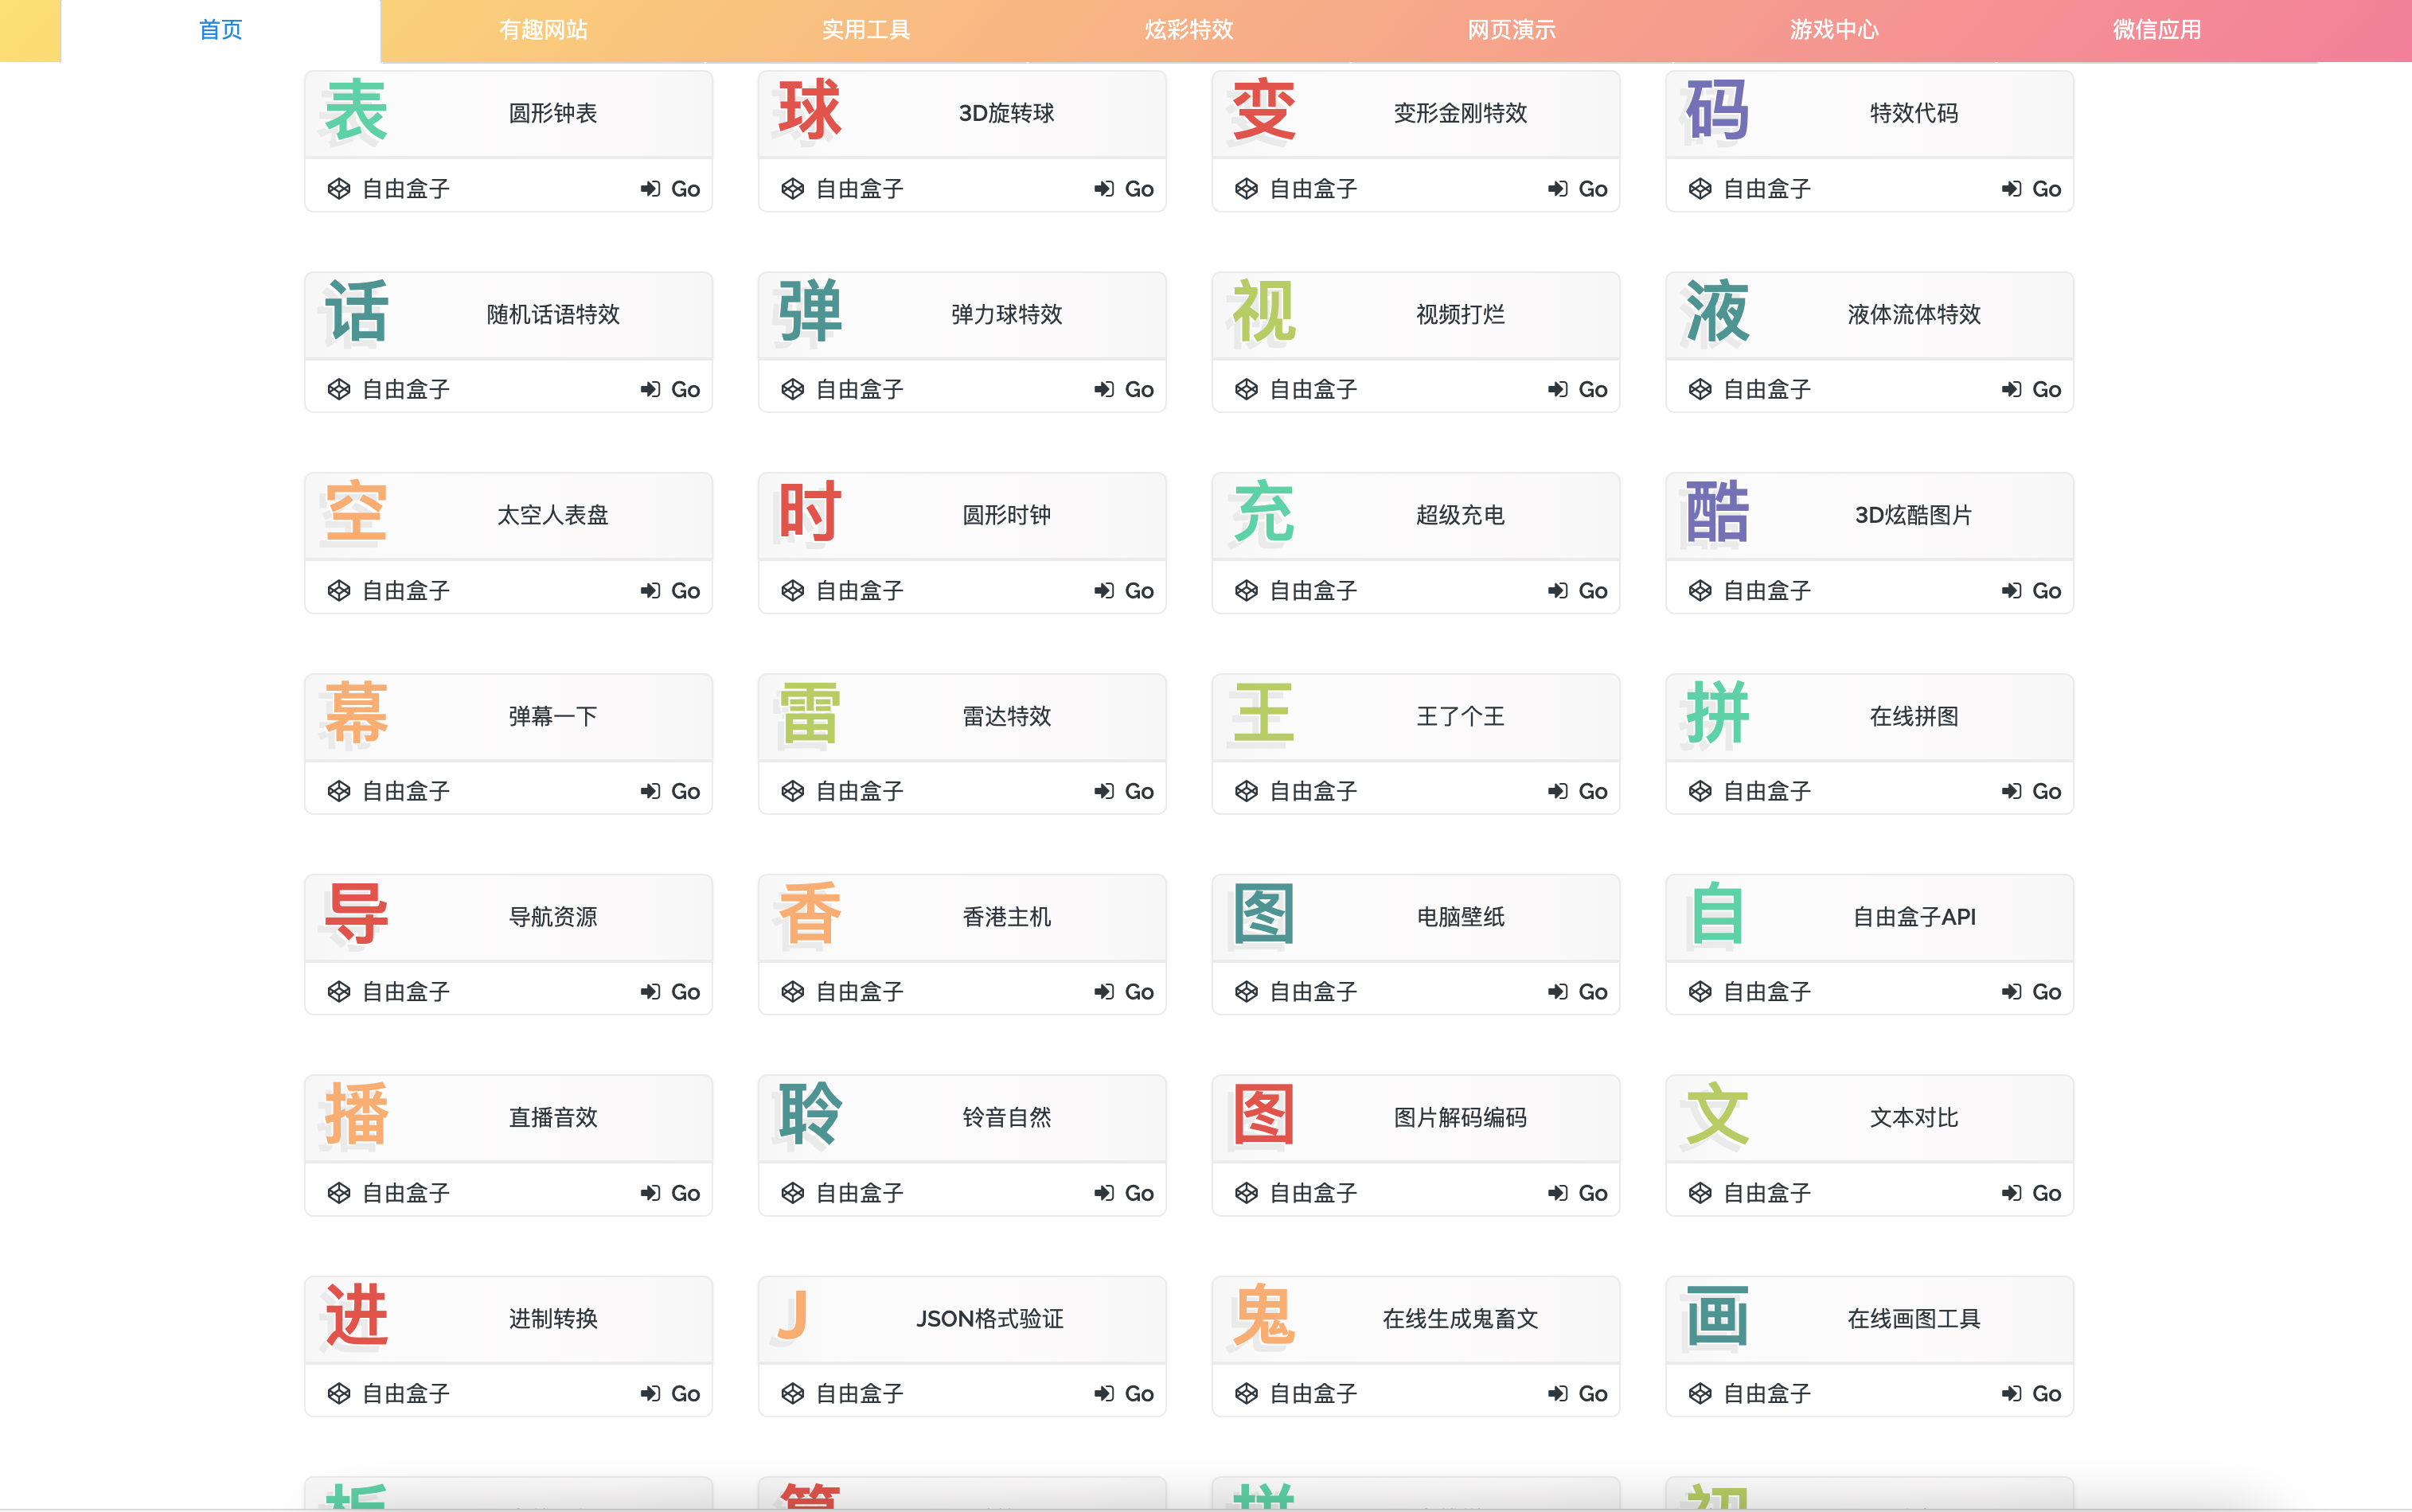Switch to 游戏中心 tab
The width and height of the screenshot is (2412, 1512).
pos(1834,30)
